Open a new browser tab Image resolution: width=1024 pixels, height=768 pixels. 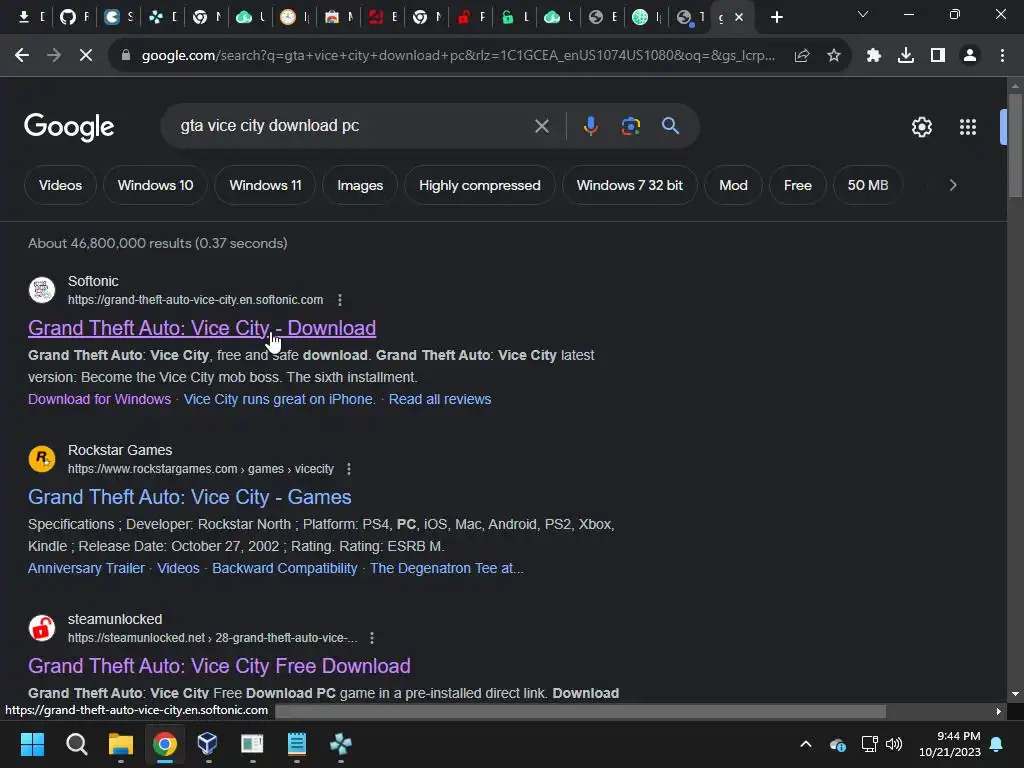776,18
